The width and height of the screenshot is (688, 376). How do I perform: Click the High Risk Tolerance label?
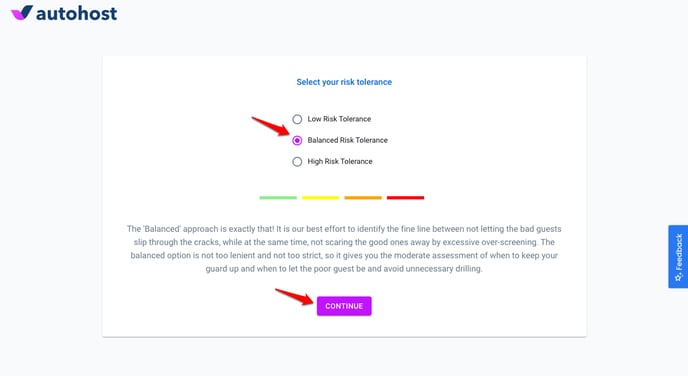point(340,161)
